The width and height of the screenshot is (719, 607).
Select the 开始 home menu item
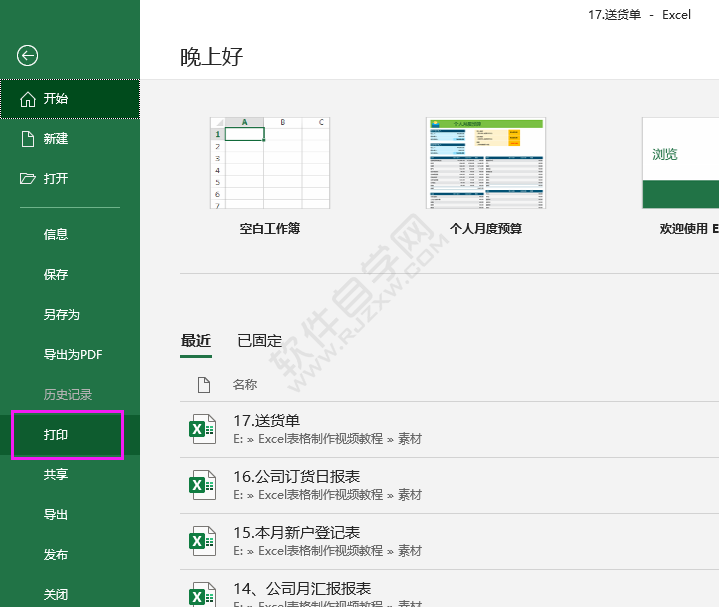click(x=70, y=99)
